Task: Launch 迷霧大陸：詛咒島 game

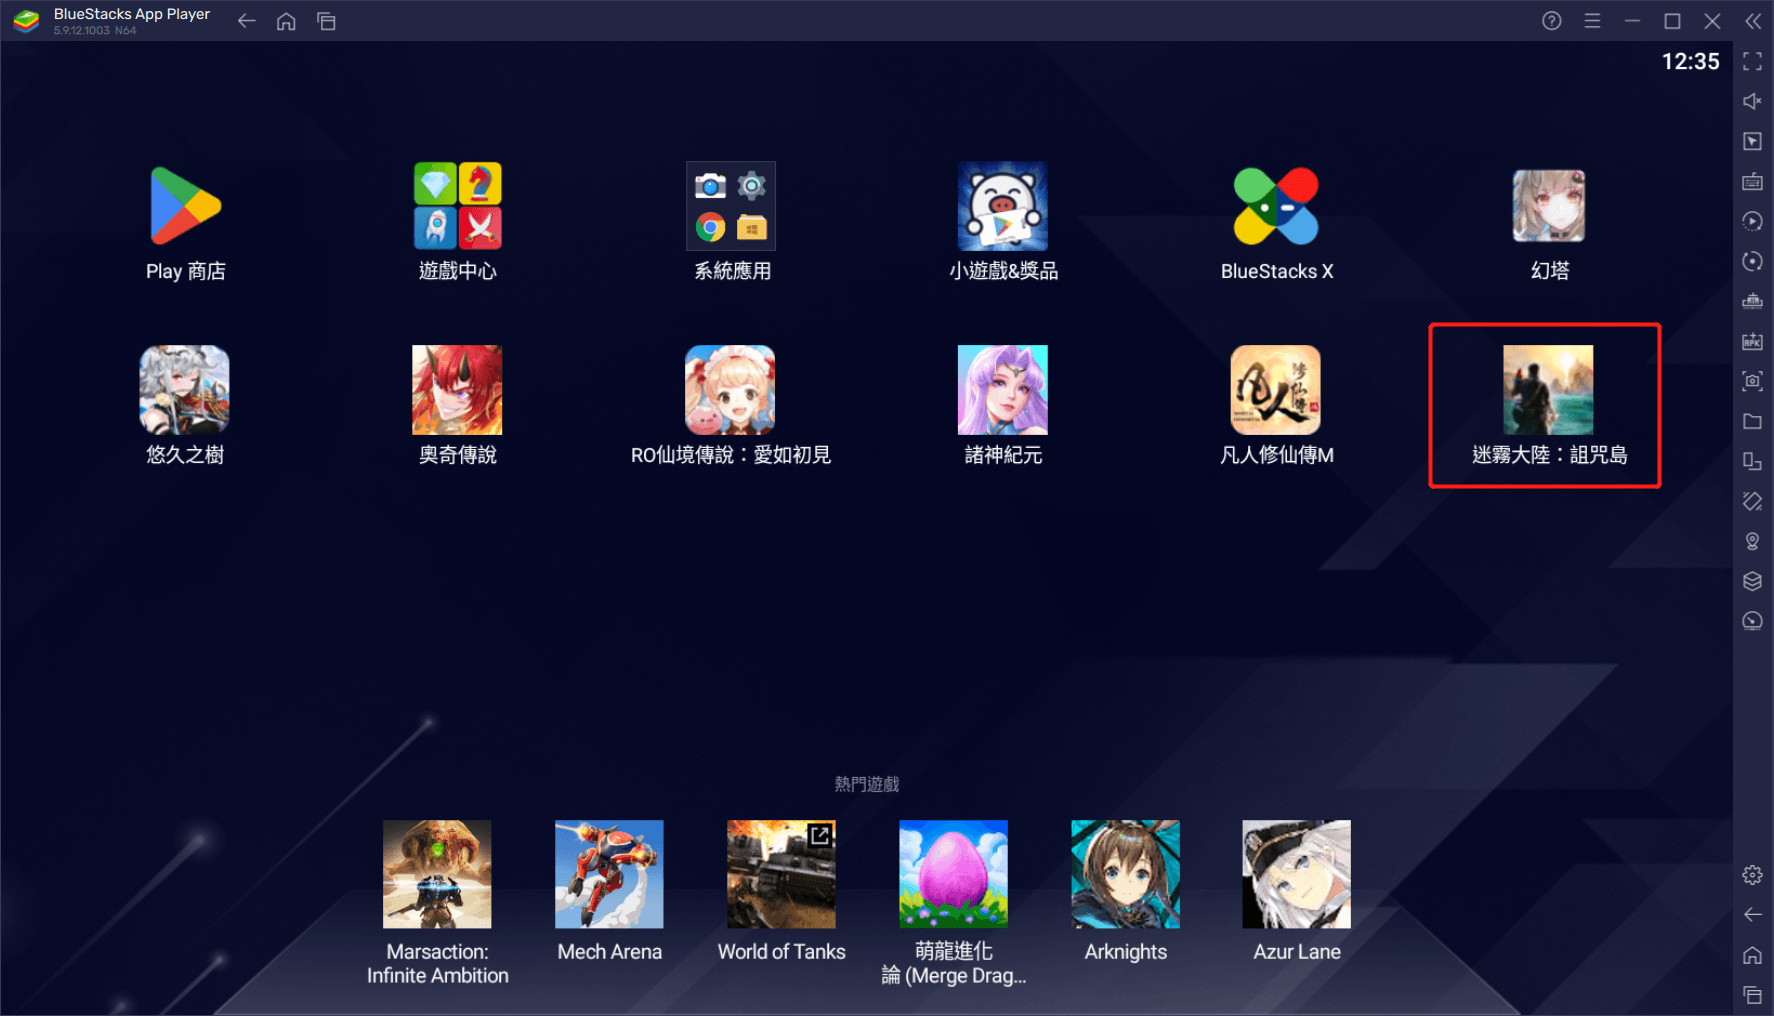Action: click(1548, 390)
